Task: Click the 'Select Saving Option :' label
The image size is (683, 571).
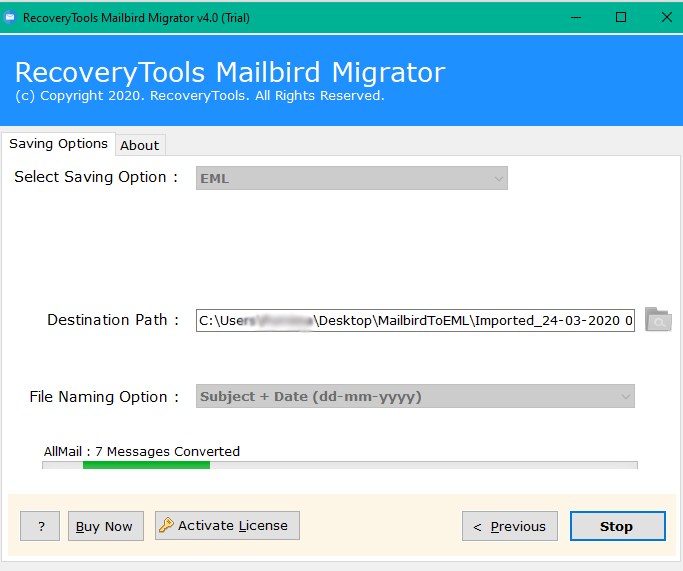Action: pos(96,177)
